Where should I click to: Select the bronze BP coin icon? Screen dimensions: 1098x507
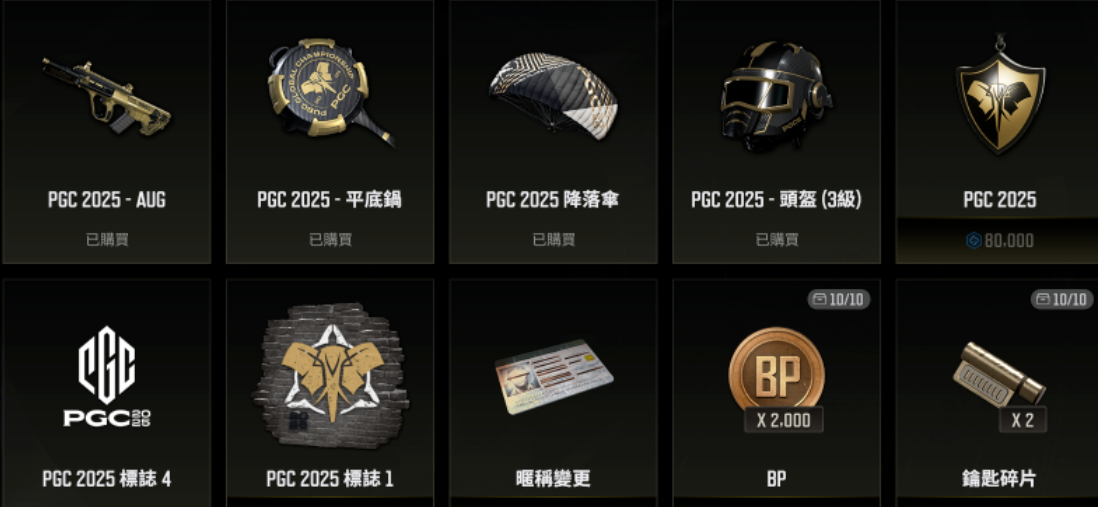click(776, 371)
